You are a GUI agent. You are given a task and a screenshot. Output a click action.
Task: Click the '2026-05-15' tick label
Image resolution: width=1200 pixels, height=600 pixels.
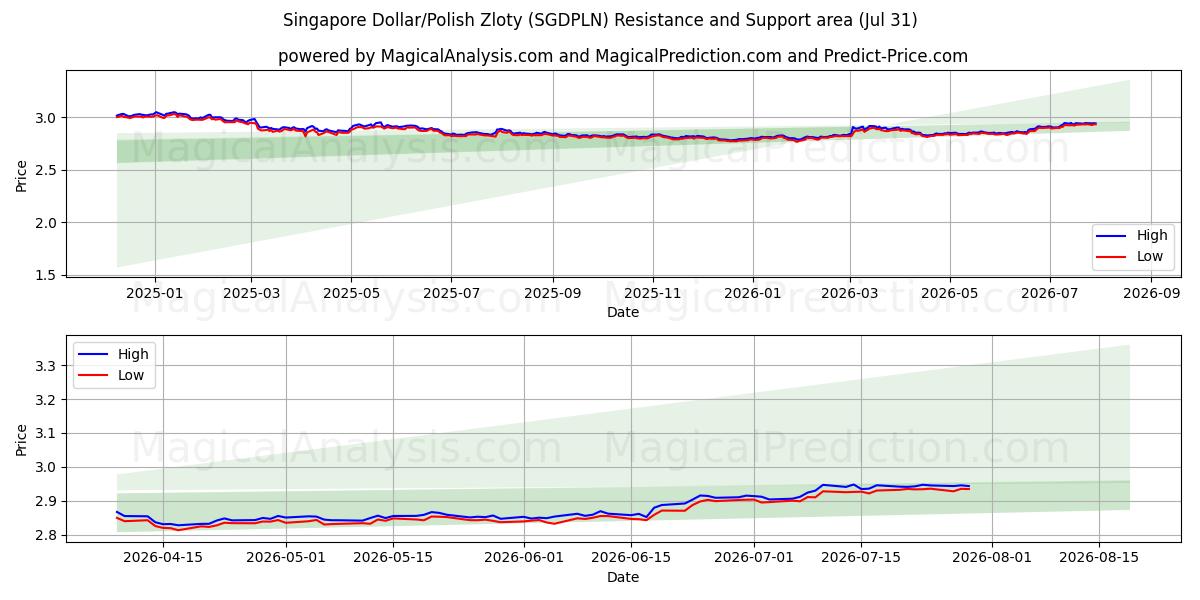coord(392,558)
